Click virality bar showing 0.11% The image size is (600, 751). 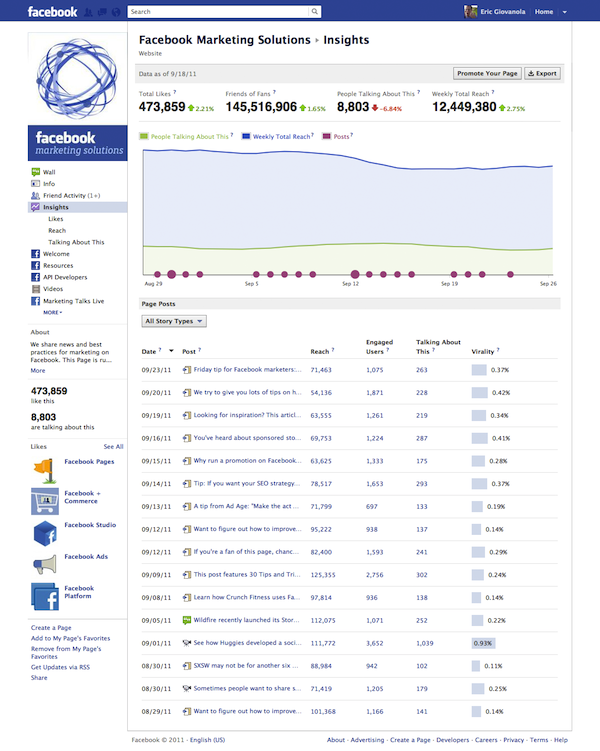[475, 666]
